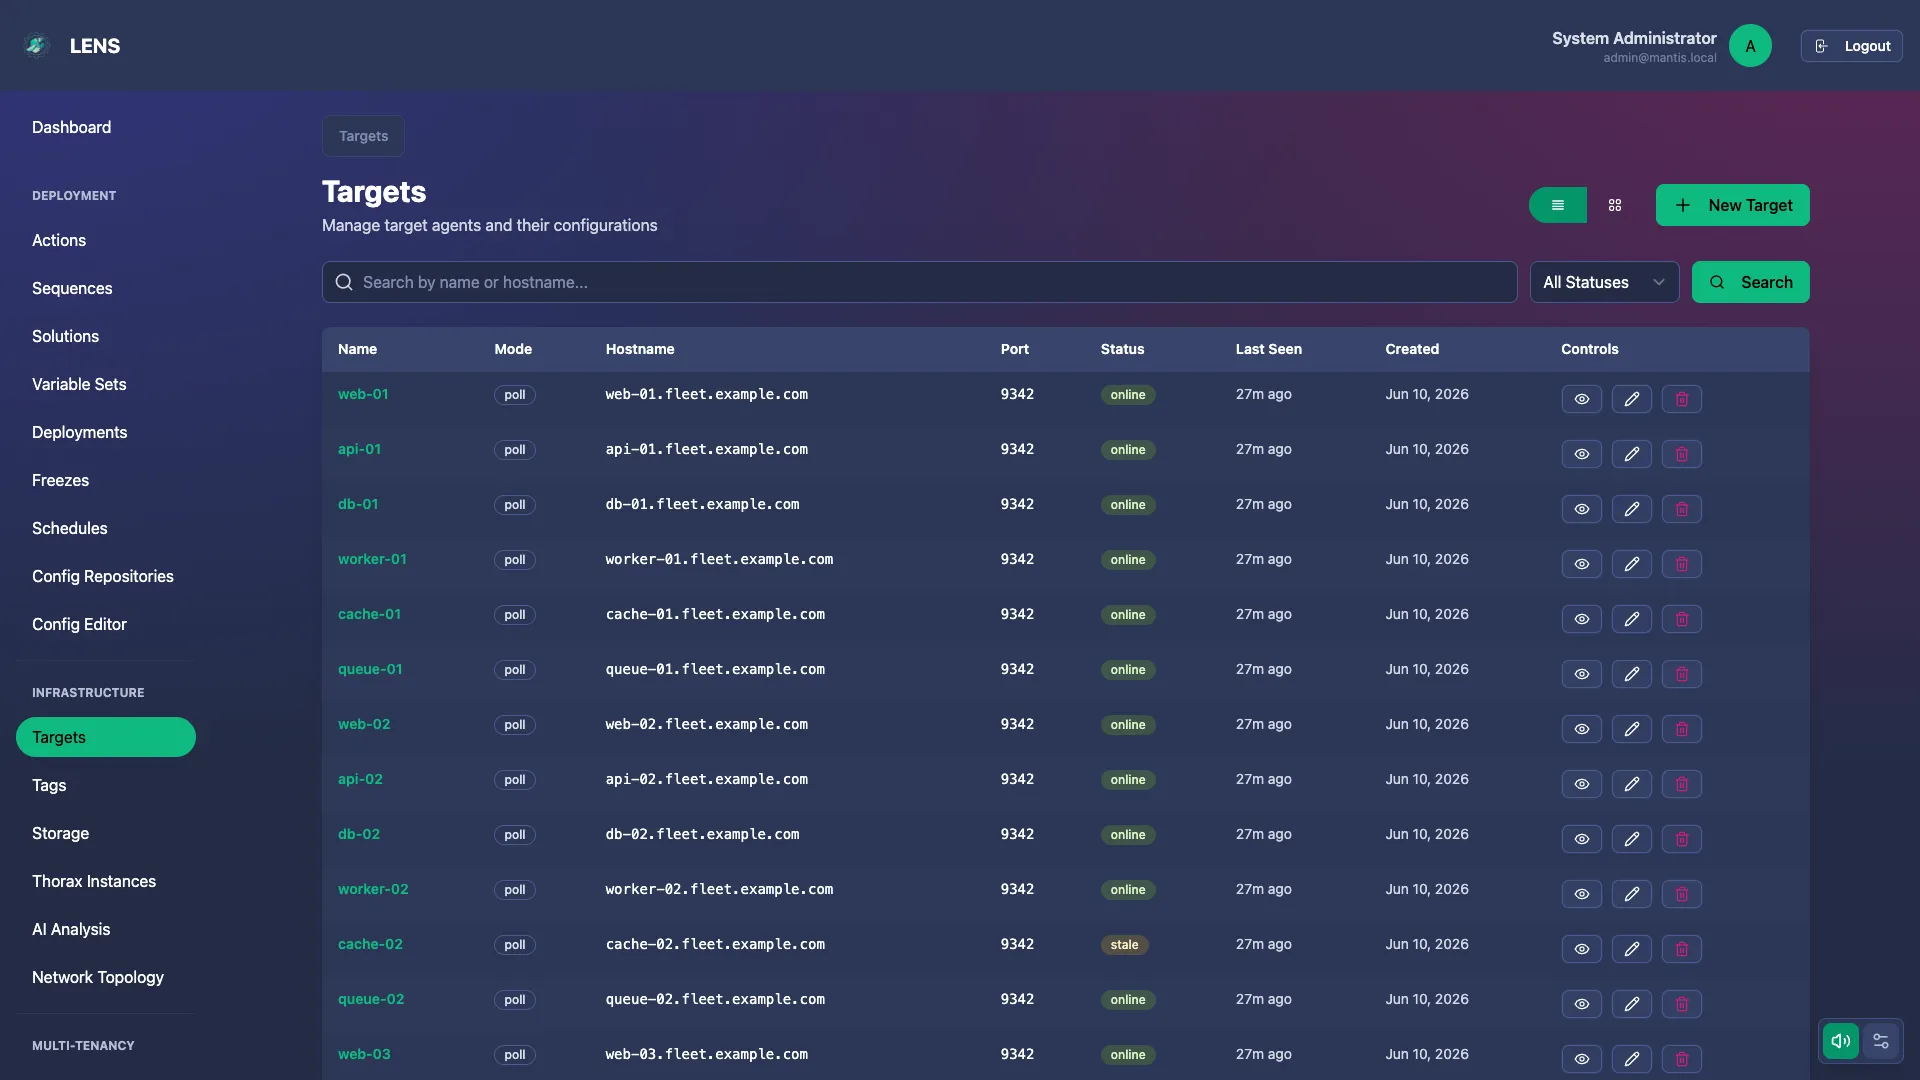The width and height of the screenshot is (1920, 1080).
Task: Open the All Statuses dropdown
Action: point(1604,282)
